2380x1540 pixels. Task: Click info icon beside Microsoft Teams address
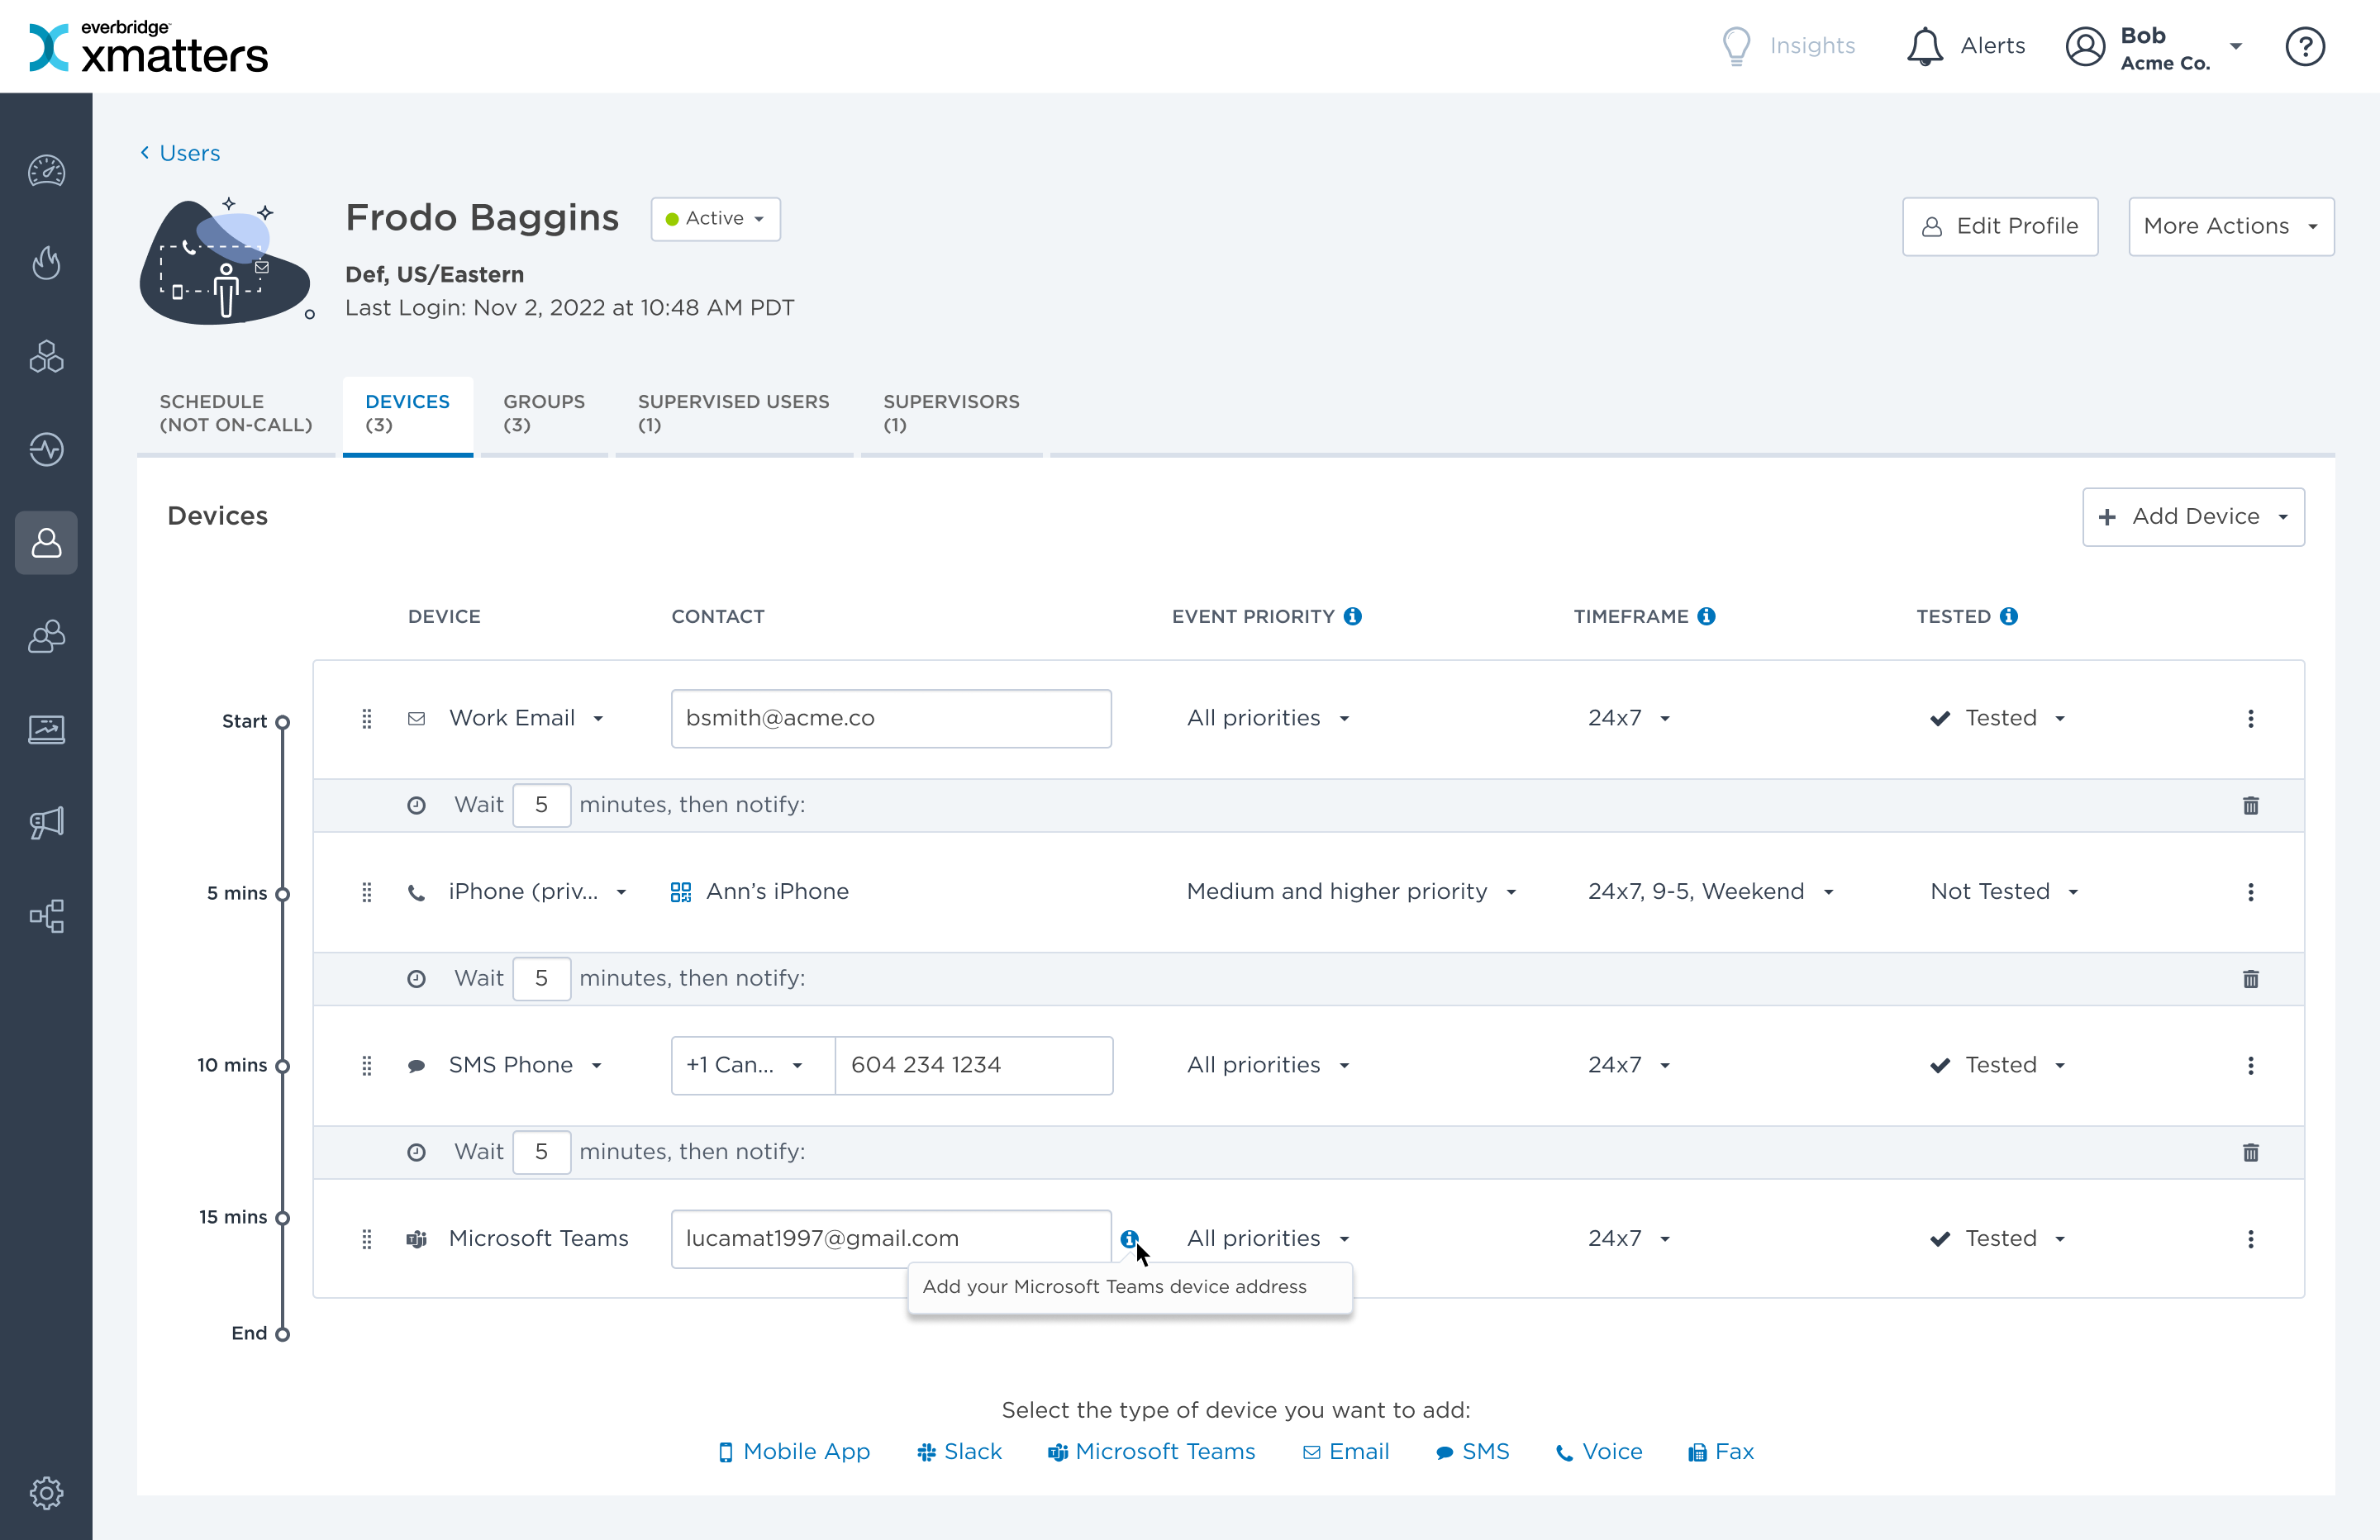pos(1130,1238)
